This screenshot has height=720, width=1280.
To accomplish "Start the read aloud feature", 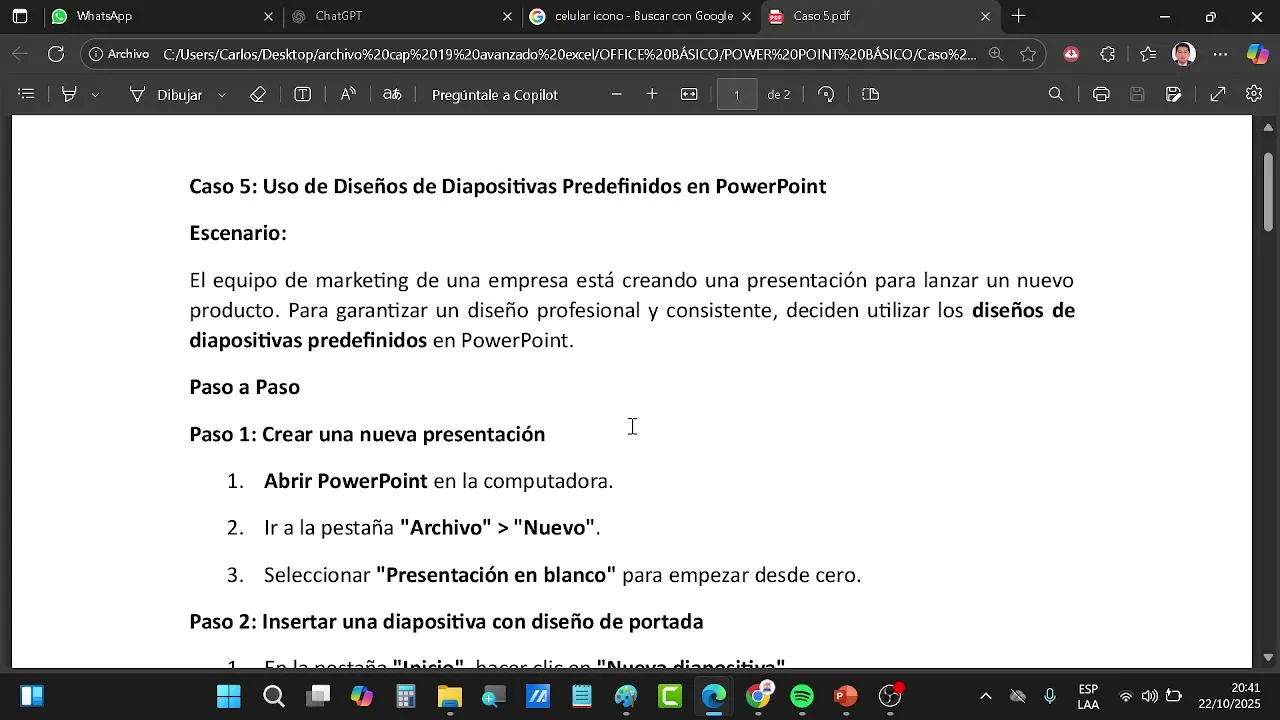I will tap(348, 94).
